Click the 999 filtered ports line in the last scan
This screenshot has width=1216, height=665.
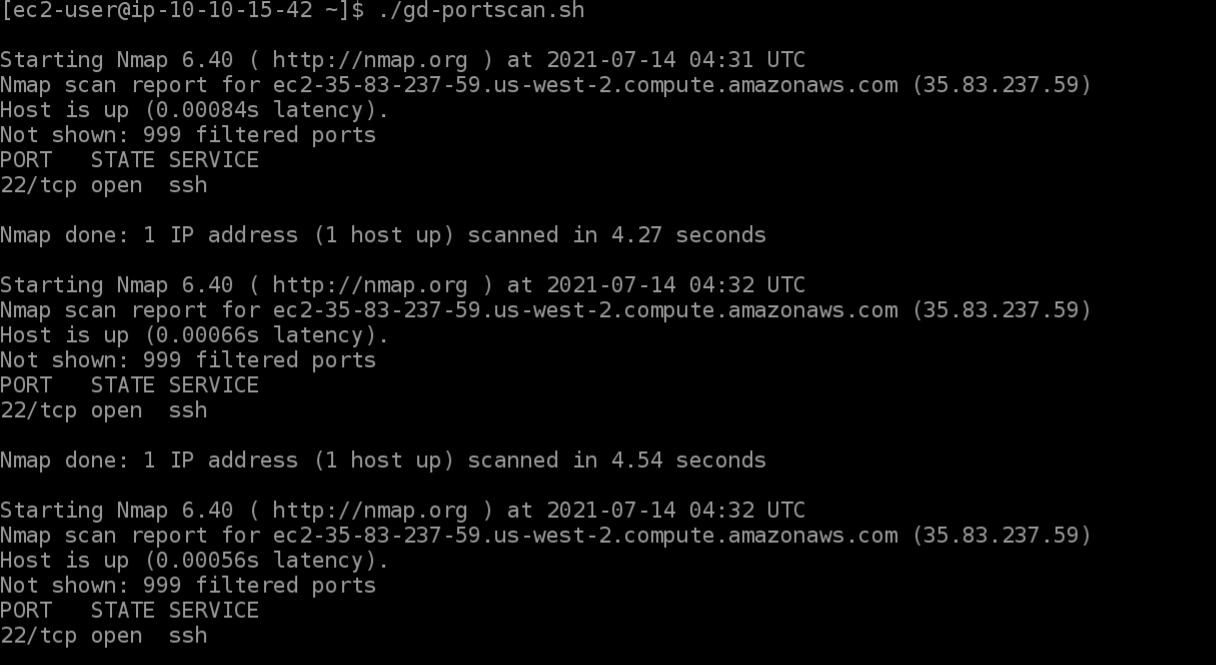pos(188,585)
